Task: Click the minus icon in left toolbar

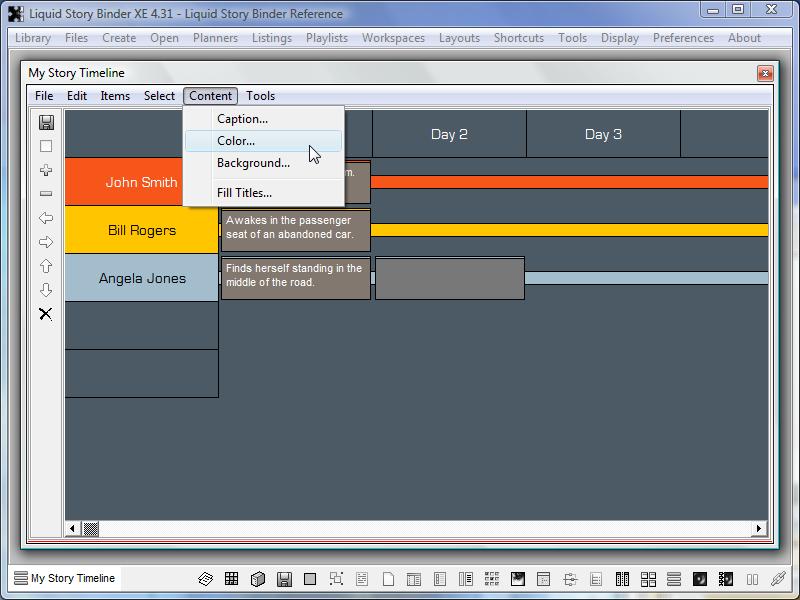Action: coord(46,194)
